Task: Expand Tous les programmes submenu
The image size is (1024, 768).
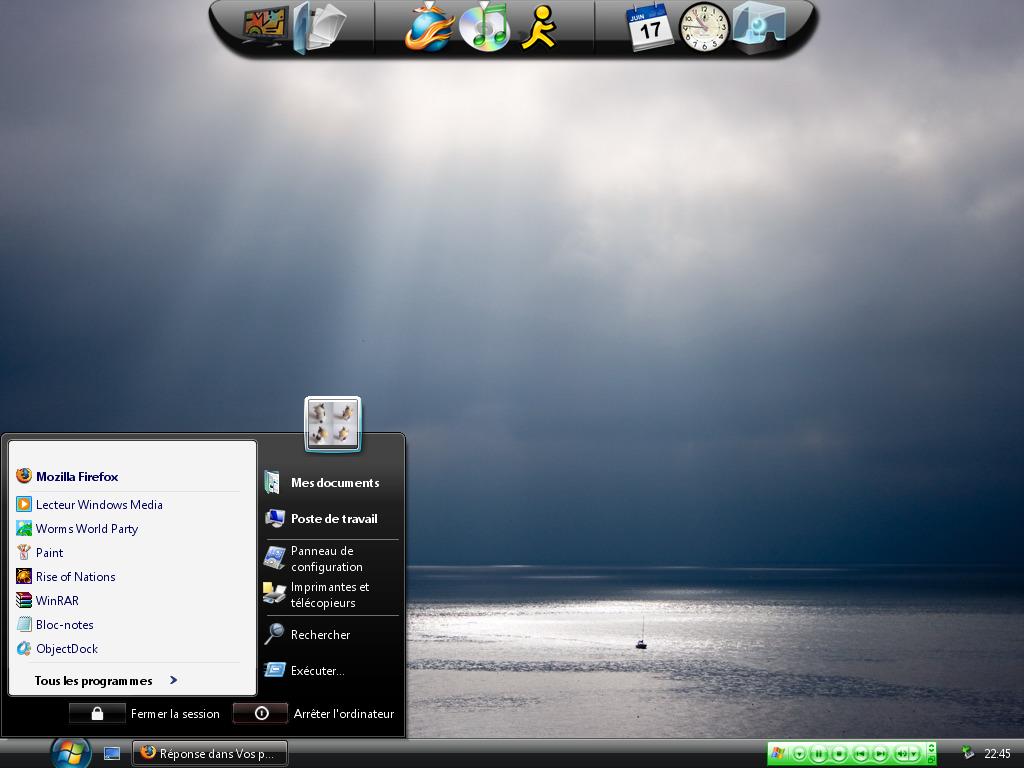Action: coord(105,681)
